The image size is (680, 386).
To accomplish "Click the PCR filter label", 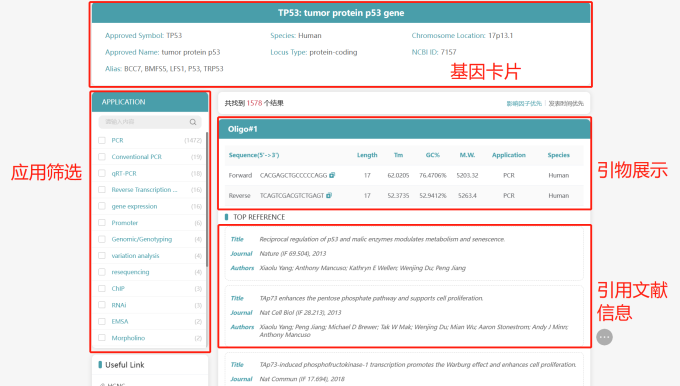I will tap(117, 140).
